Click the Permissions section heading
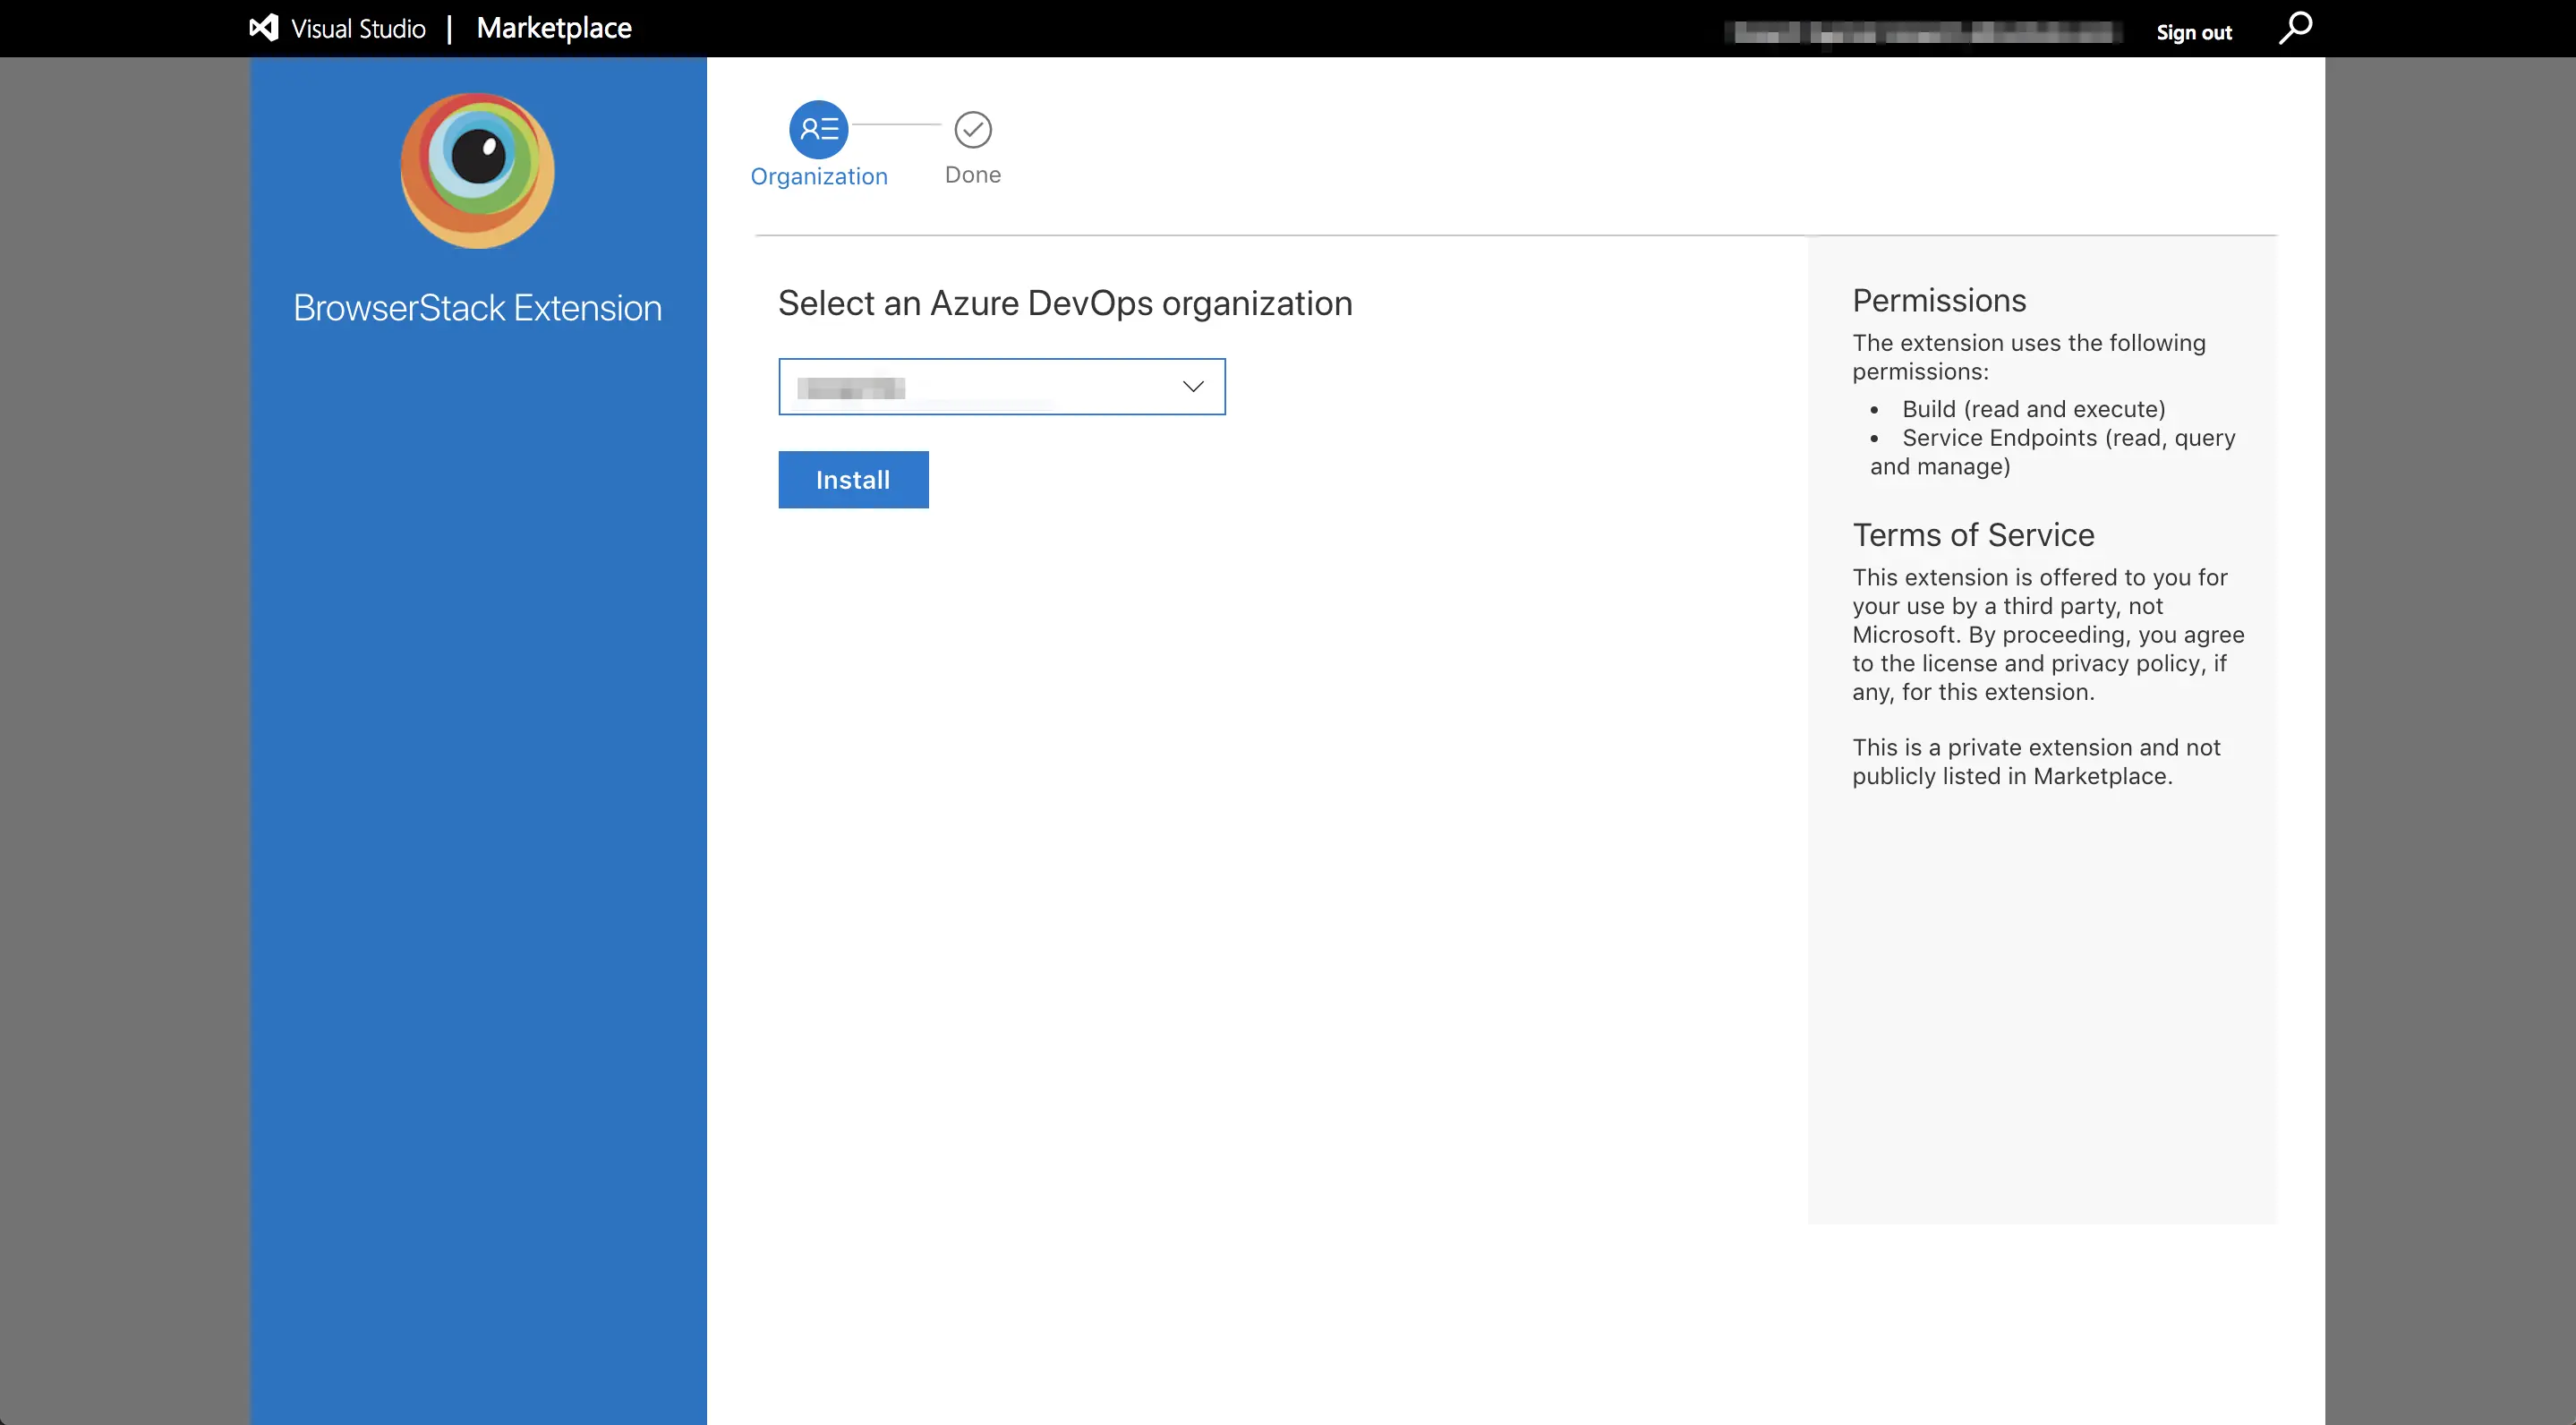2576x1425 pixels. click(x=1938, y=300)
